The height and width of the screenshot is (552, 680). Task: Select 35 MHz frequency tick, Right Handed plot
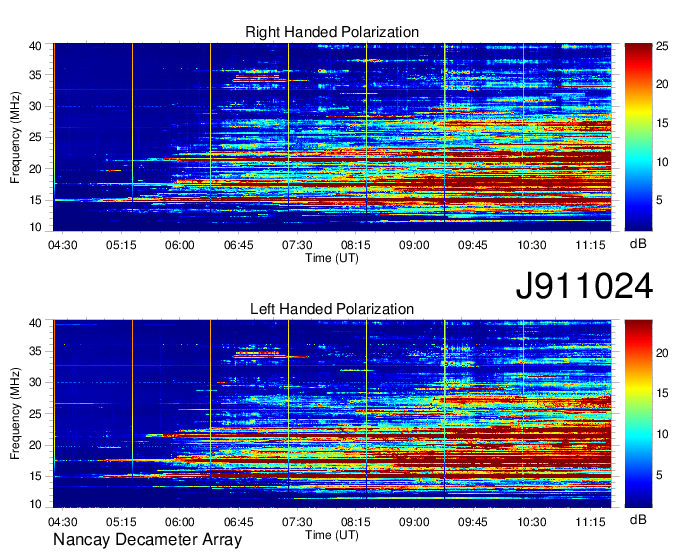35,75
